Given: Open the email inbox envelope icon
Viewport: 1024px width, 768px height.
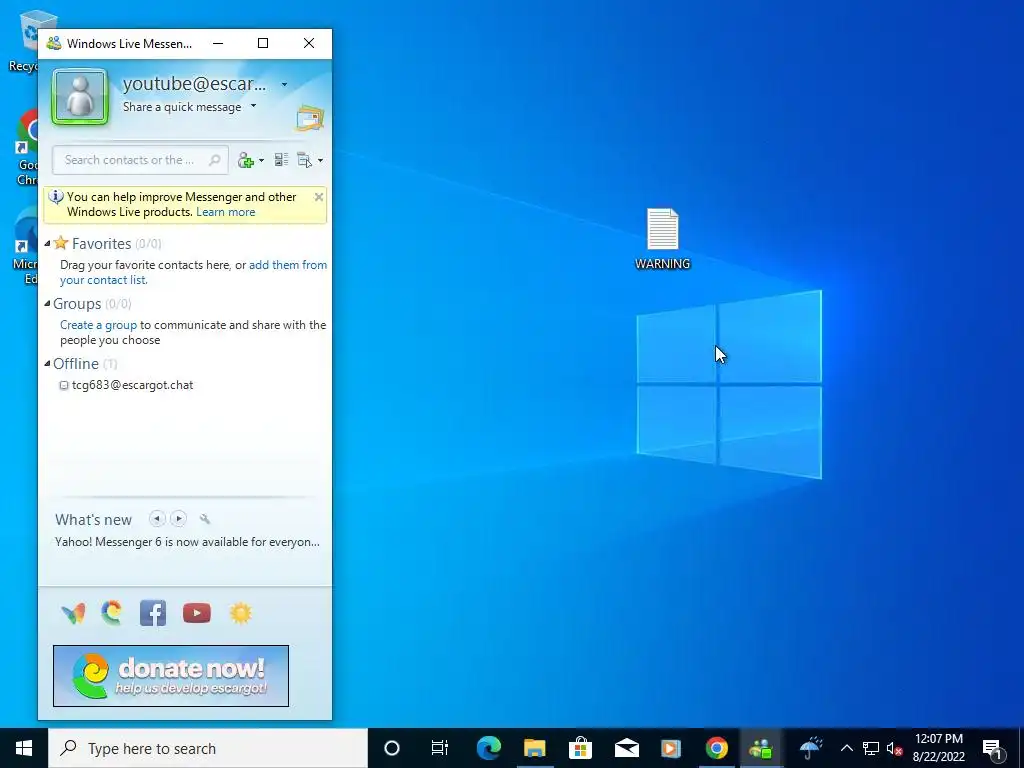Looking at the screenshot, I should [310, 120].
